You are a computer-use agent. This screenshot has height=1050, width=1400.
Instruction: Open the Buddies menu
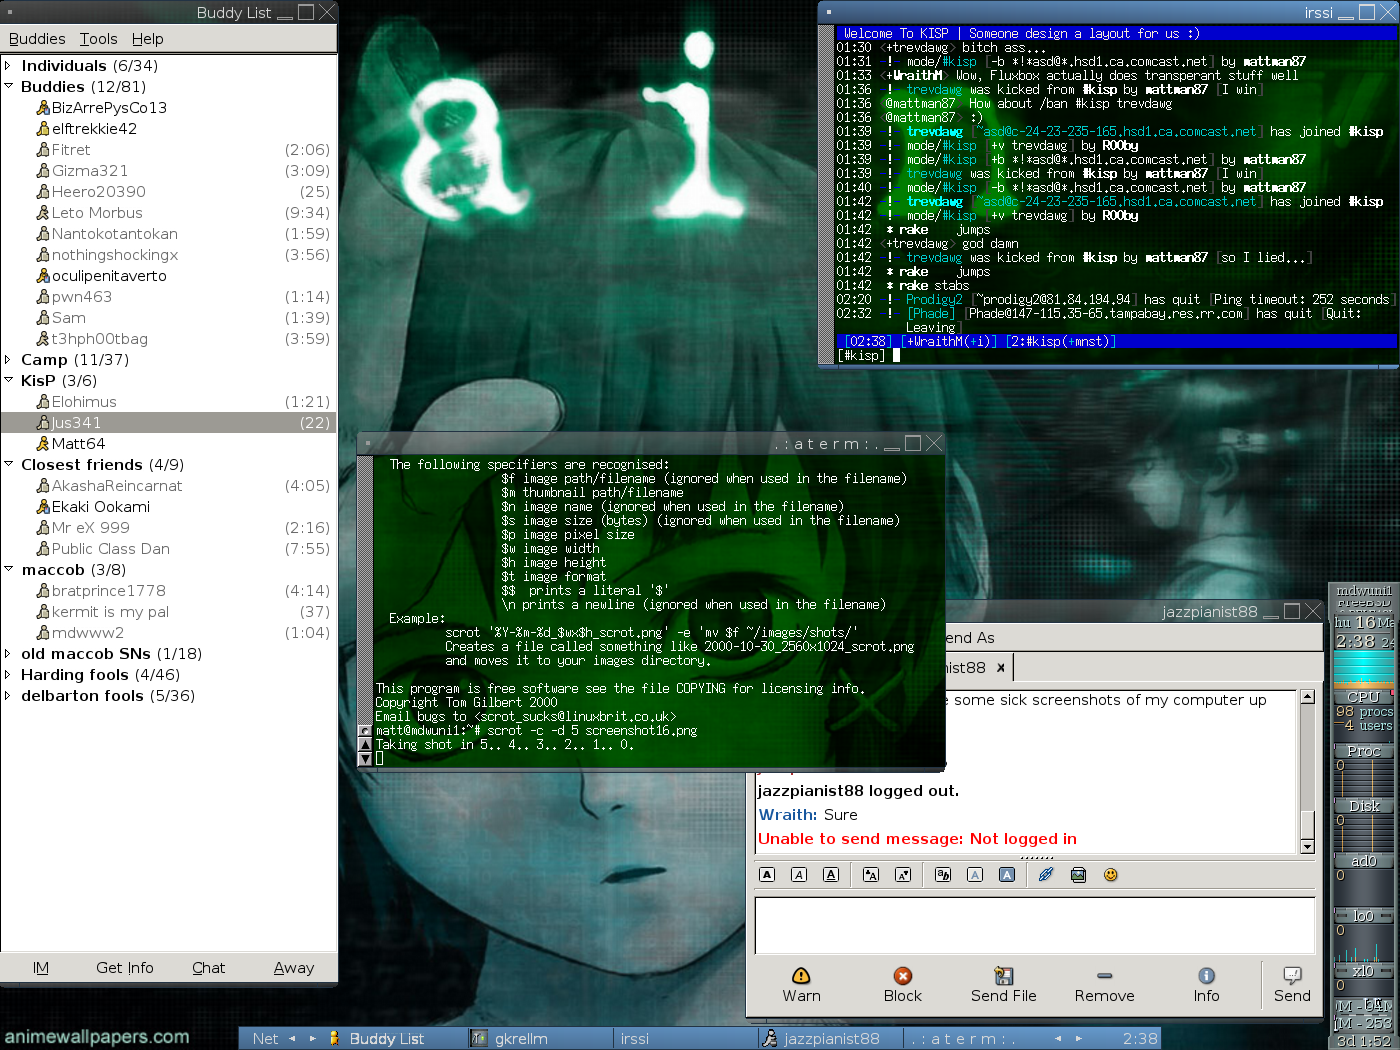click(37, 39)
